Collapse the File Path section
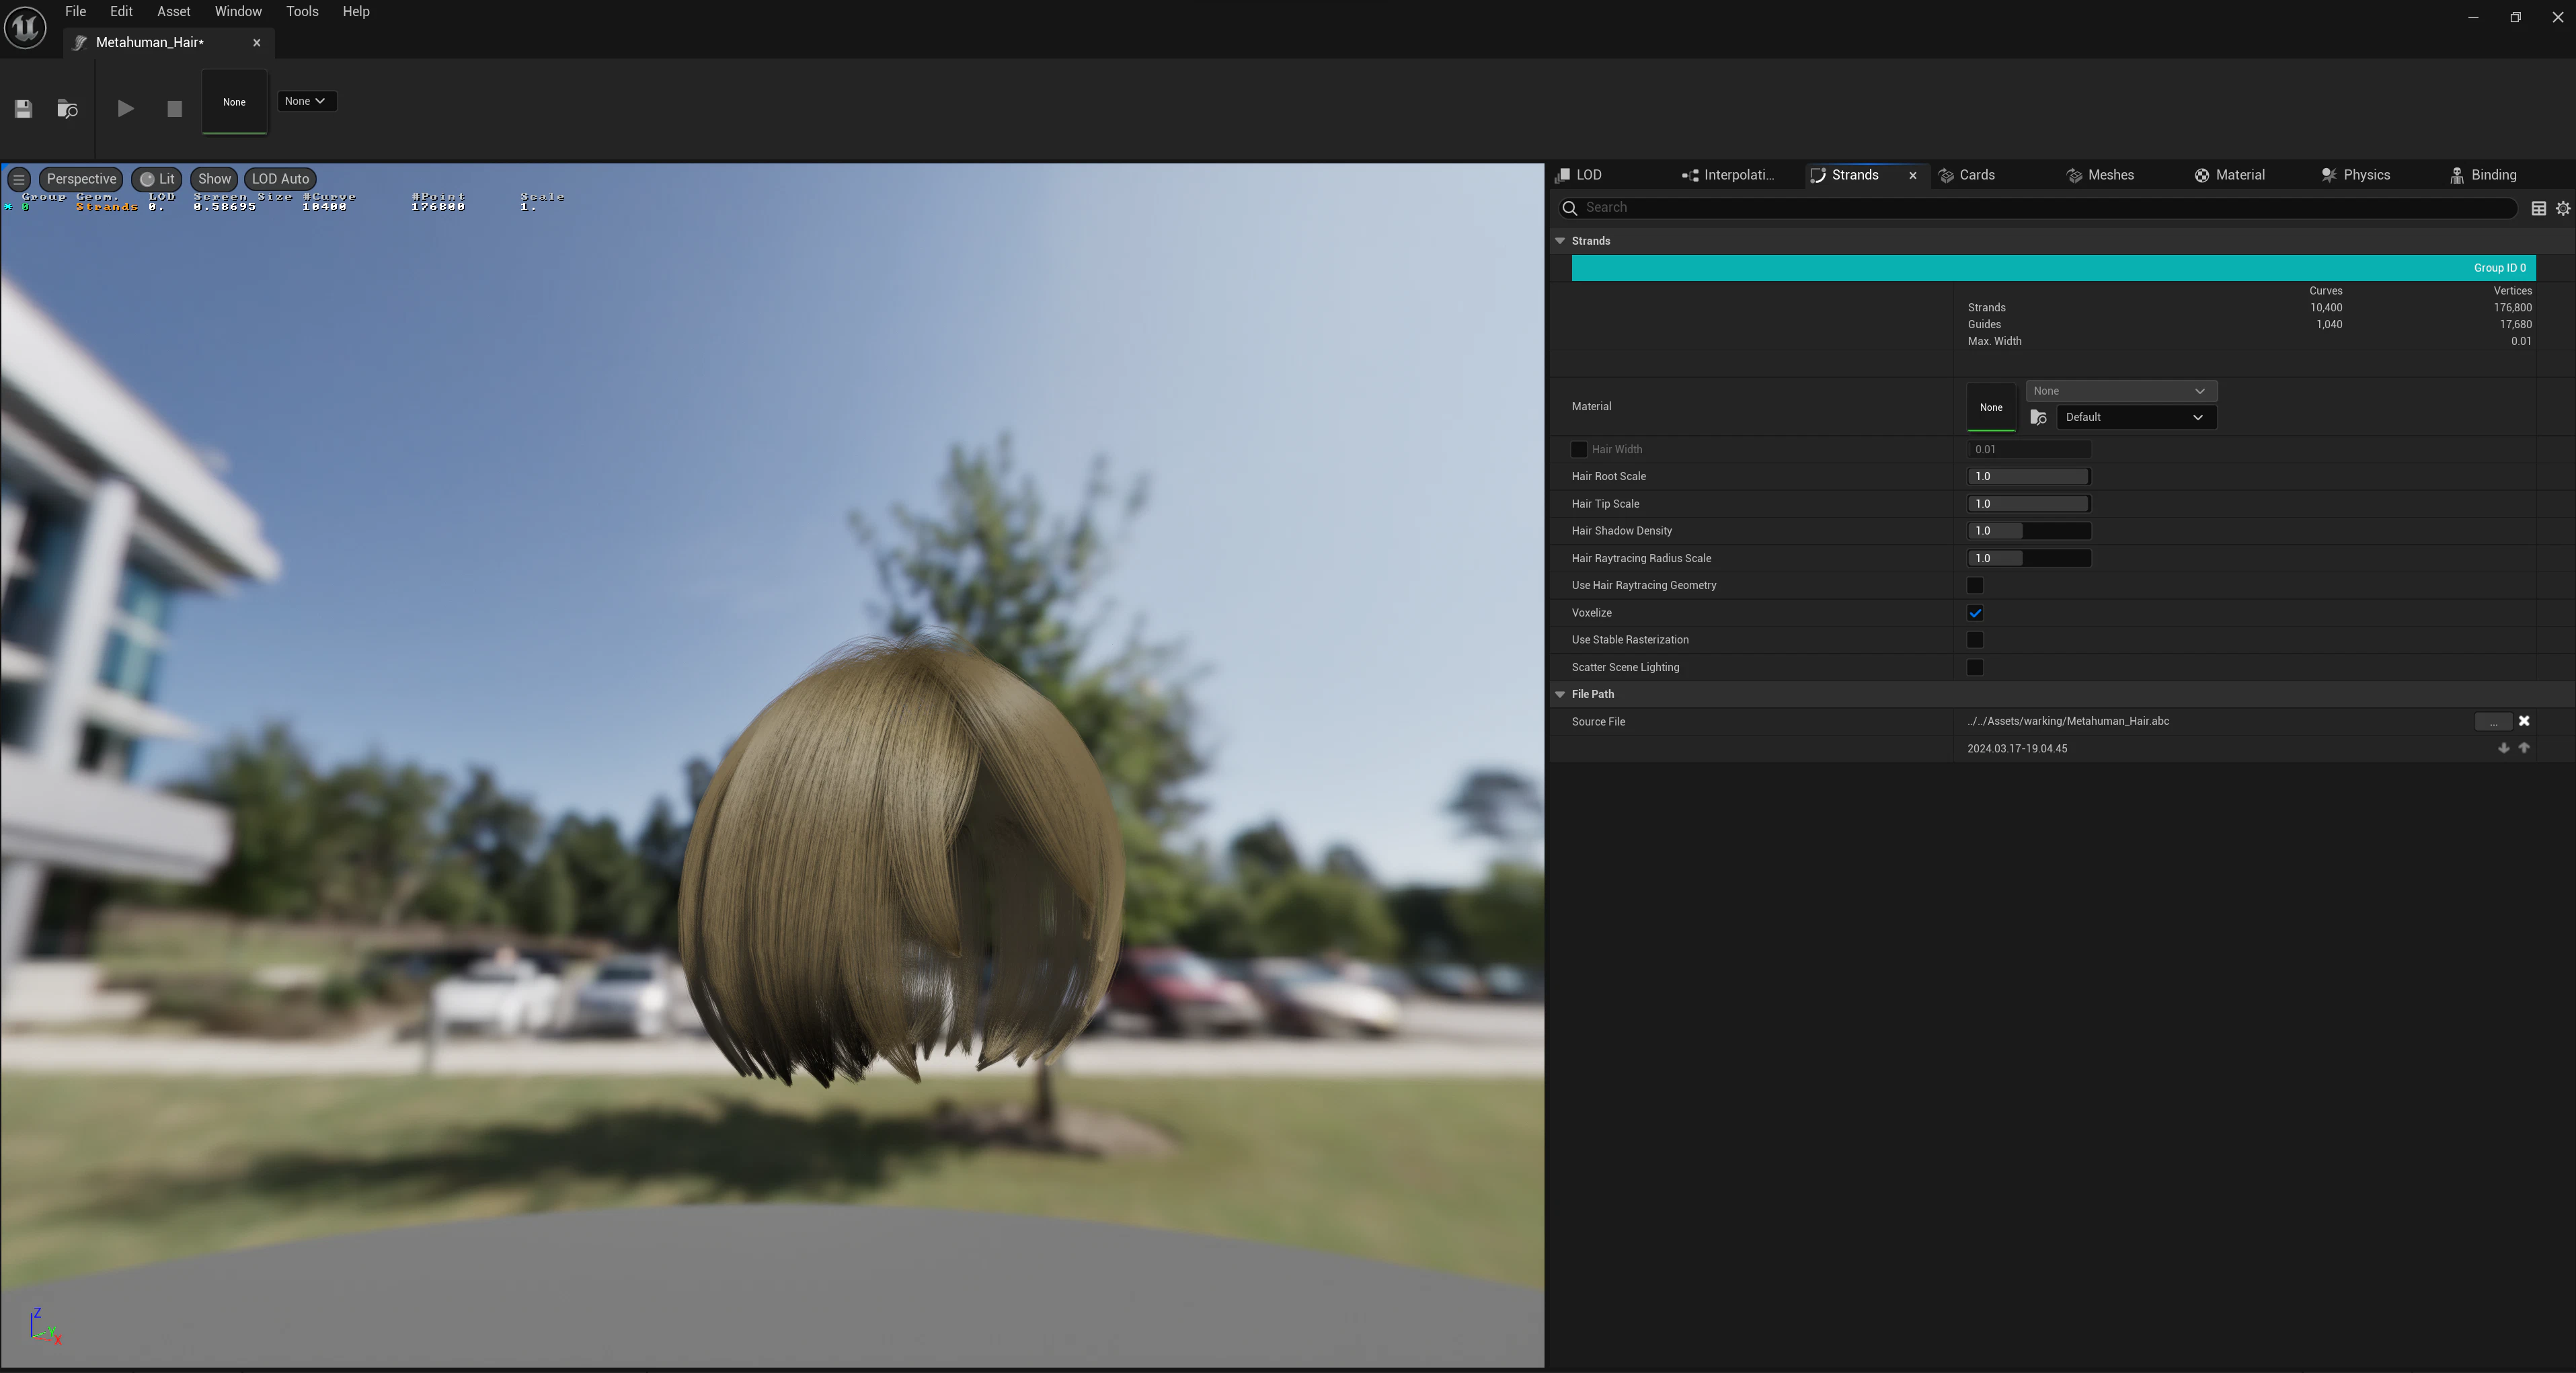The image size is (2576, 1373). pos(1560,694)
